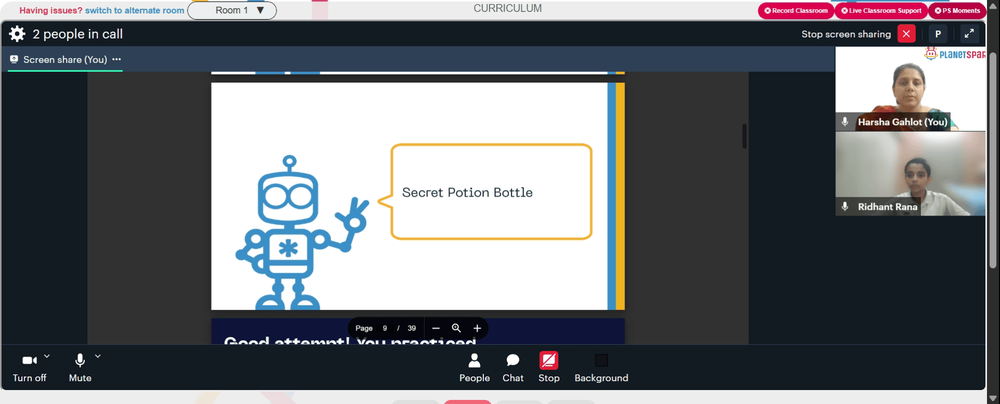Viewport: 1000px width, 404px height.
Task: Click the Stop screen share button in the bottom bar
Action: [548, 368]
